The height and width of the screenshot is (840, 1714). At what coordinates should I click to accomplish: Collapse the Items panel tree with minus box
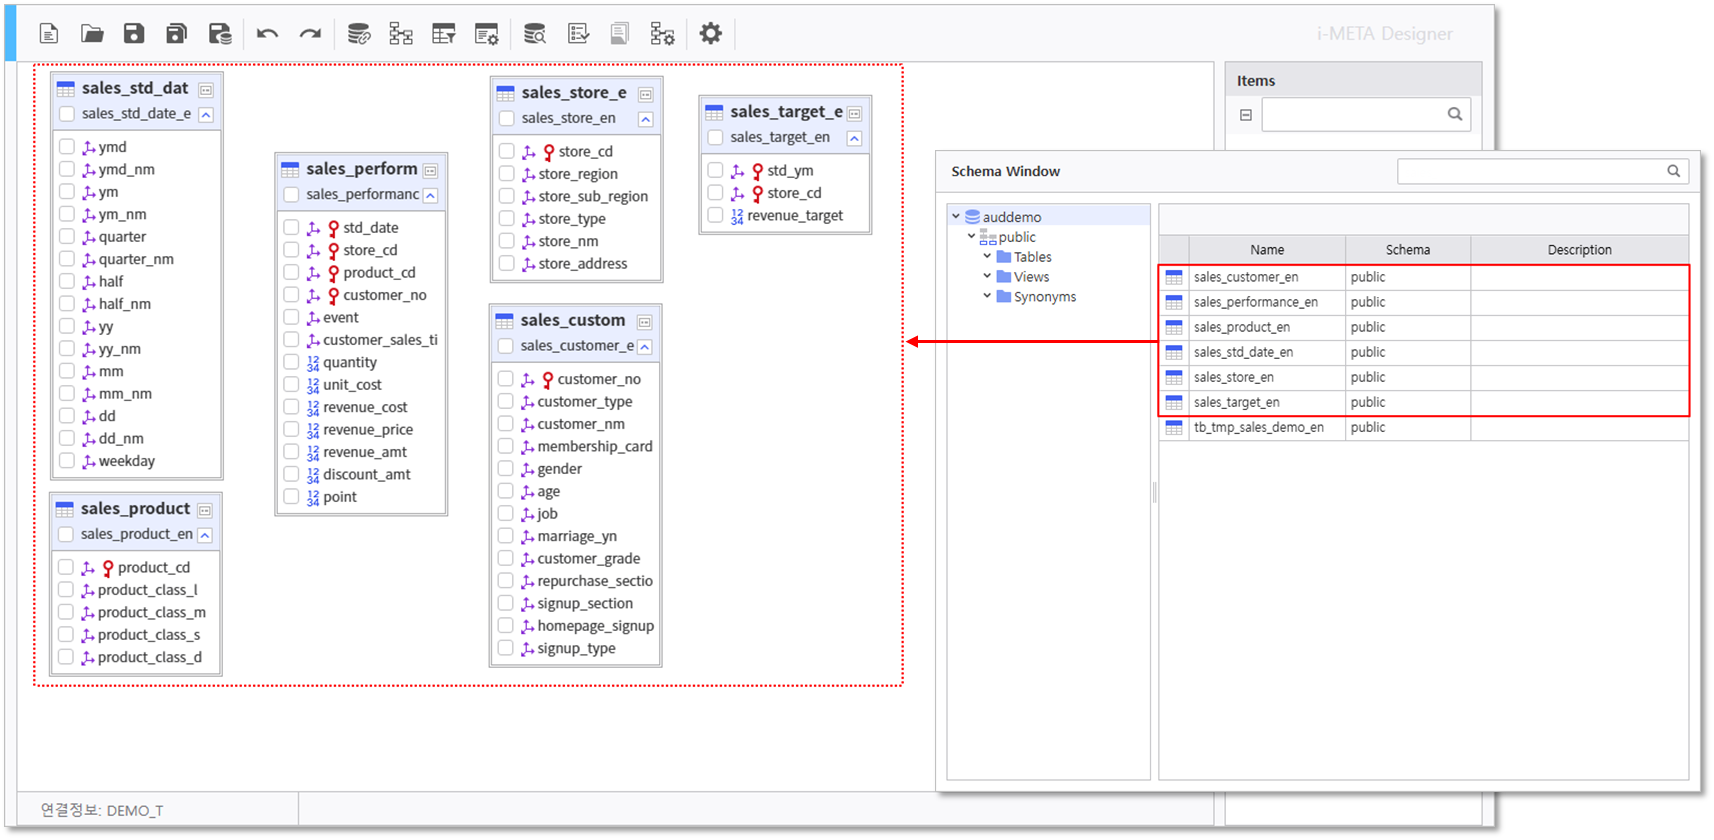click(x=1246, y=115)
